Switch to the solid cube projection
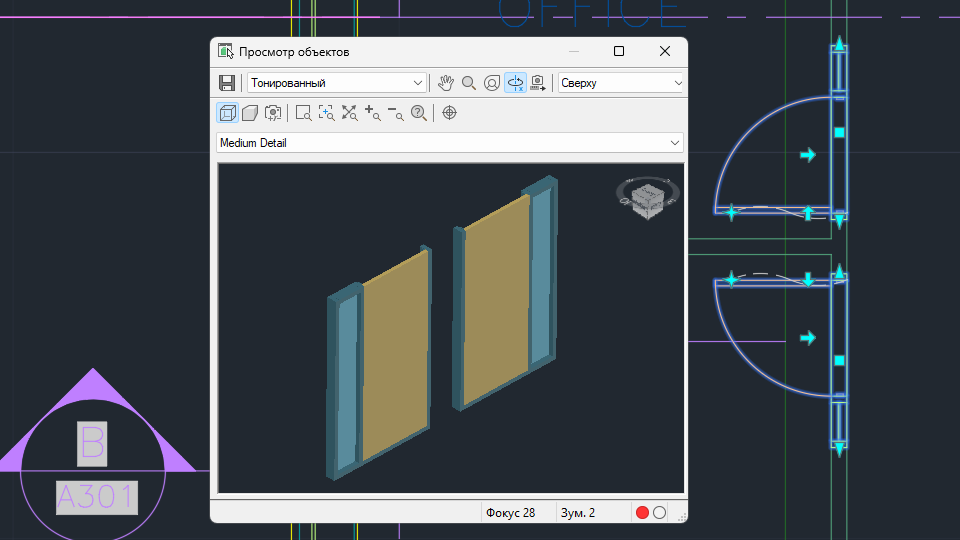Image resolution: width=960 pixels, height=540 pixels. (x=250, y=113)
